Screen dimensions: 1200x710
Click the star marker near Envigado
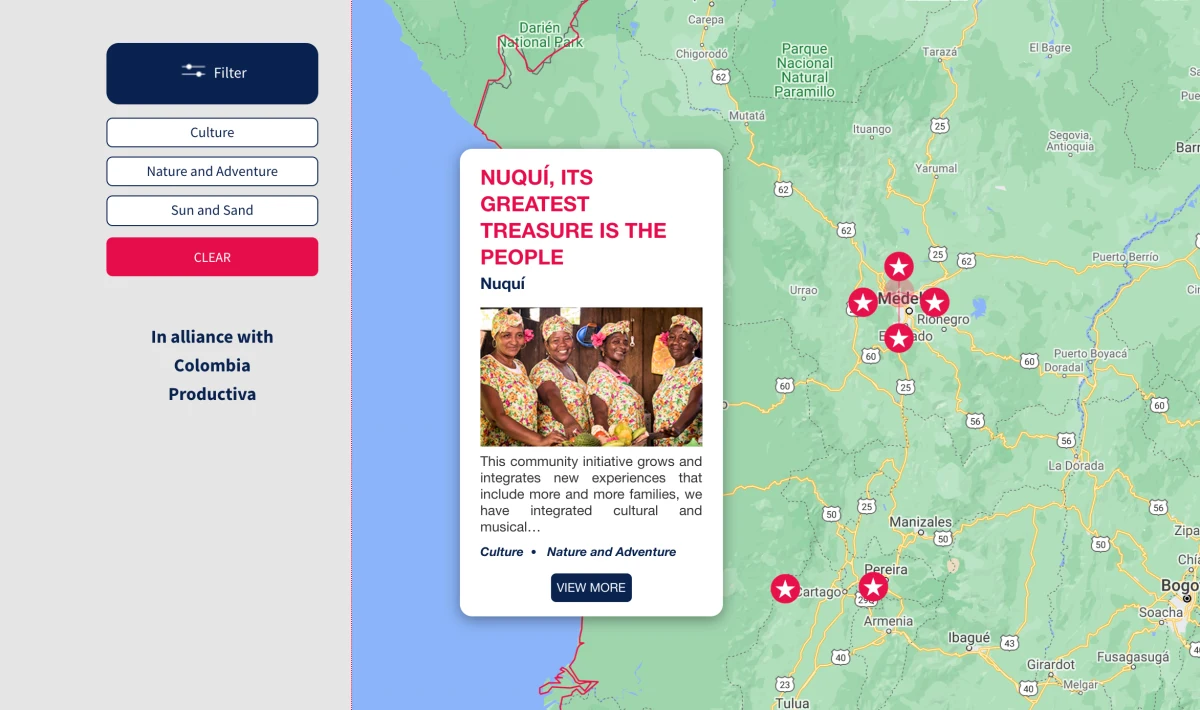click(898, 338)
